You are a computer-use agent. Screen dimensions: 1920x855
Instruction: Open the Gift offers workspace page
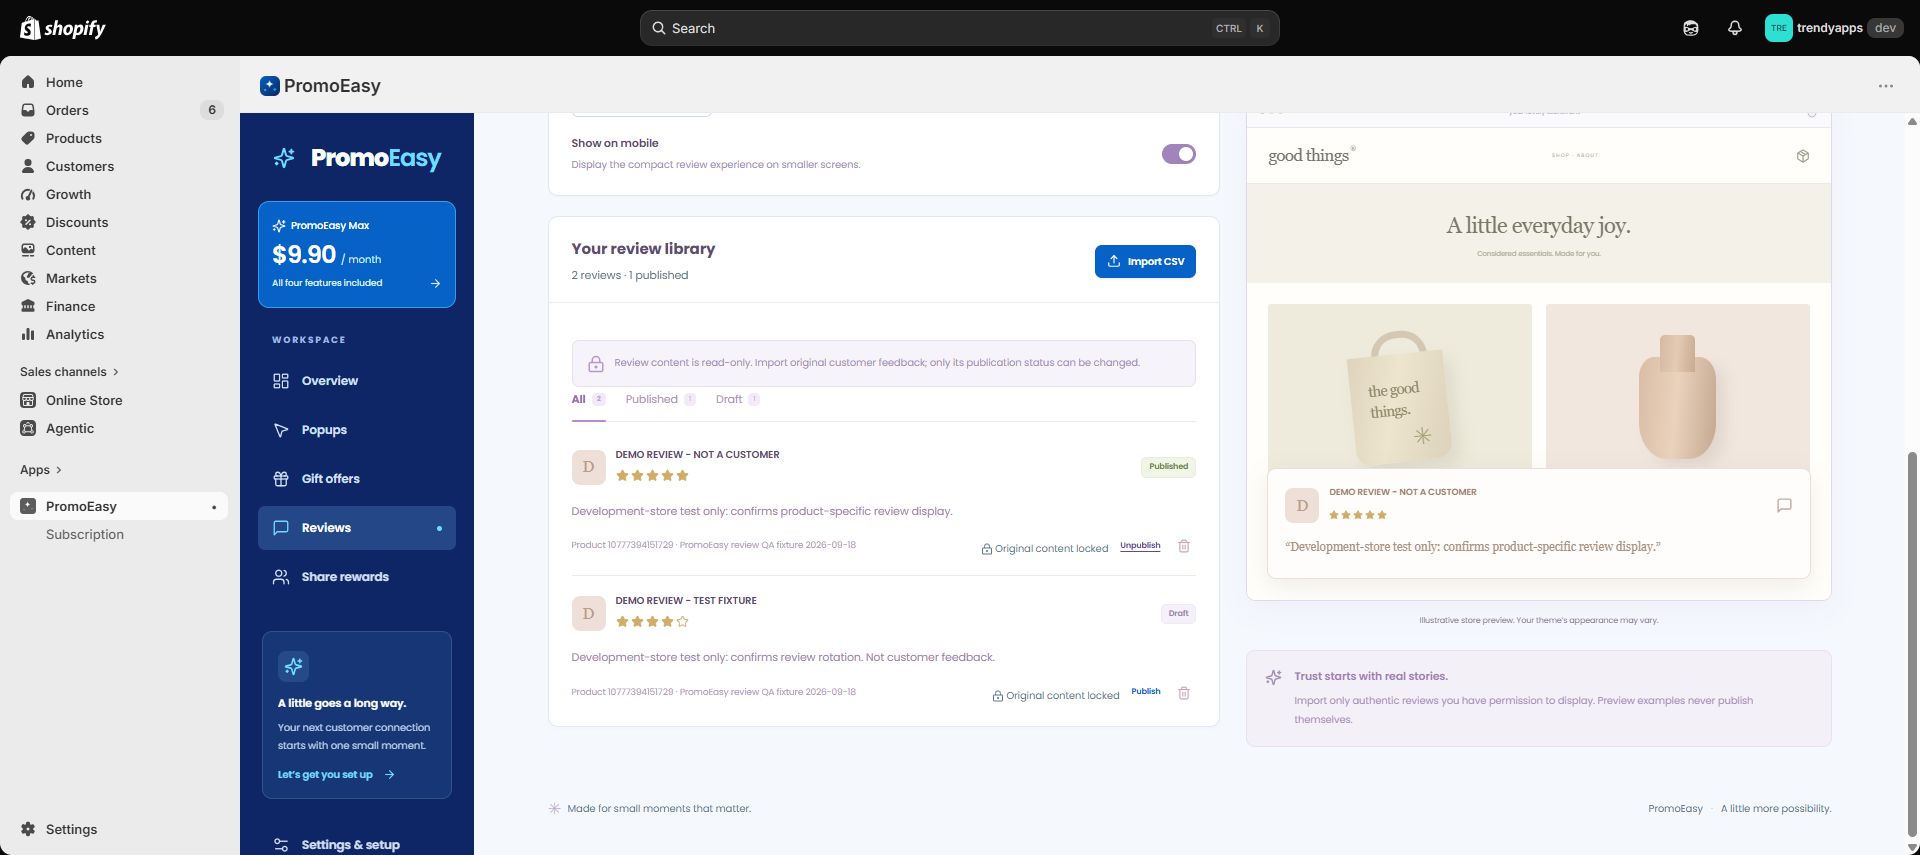point(357,479)
